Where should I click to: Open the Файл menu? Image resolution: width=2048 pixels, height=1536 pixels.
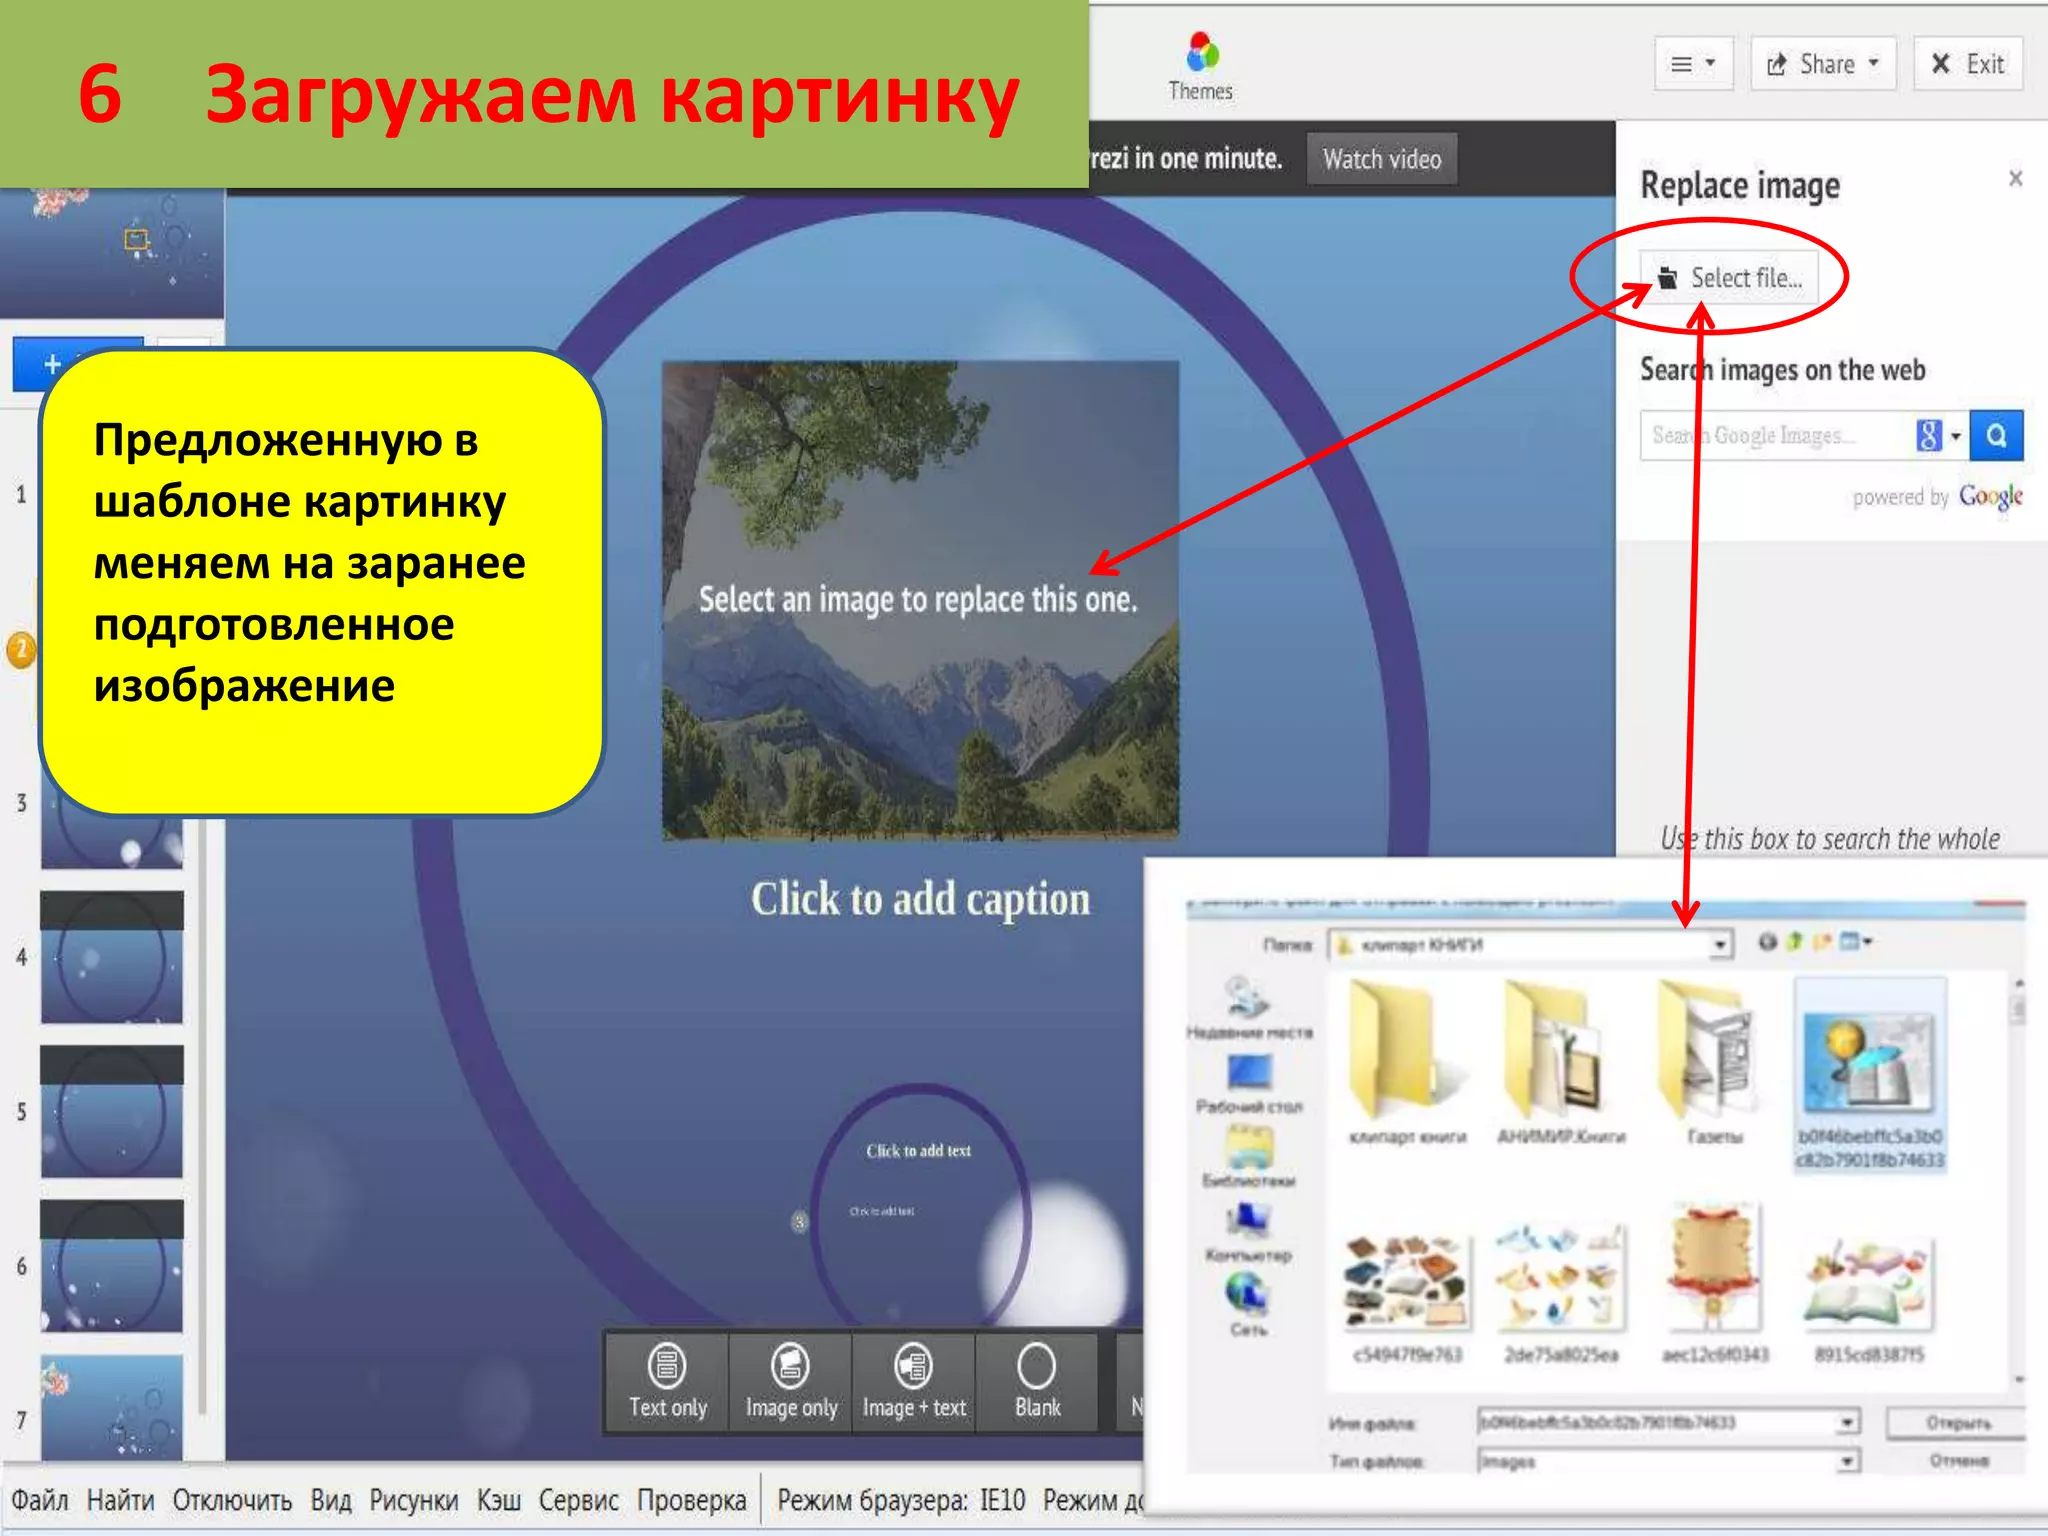(40, 1500)
